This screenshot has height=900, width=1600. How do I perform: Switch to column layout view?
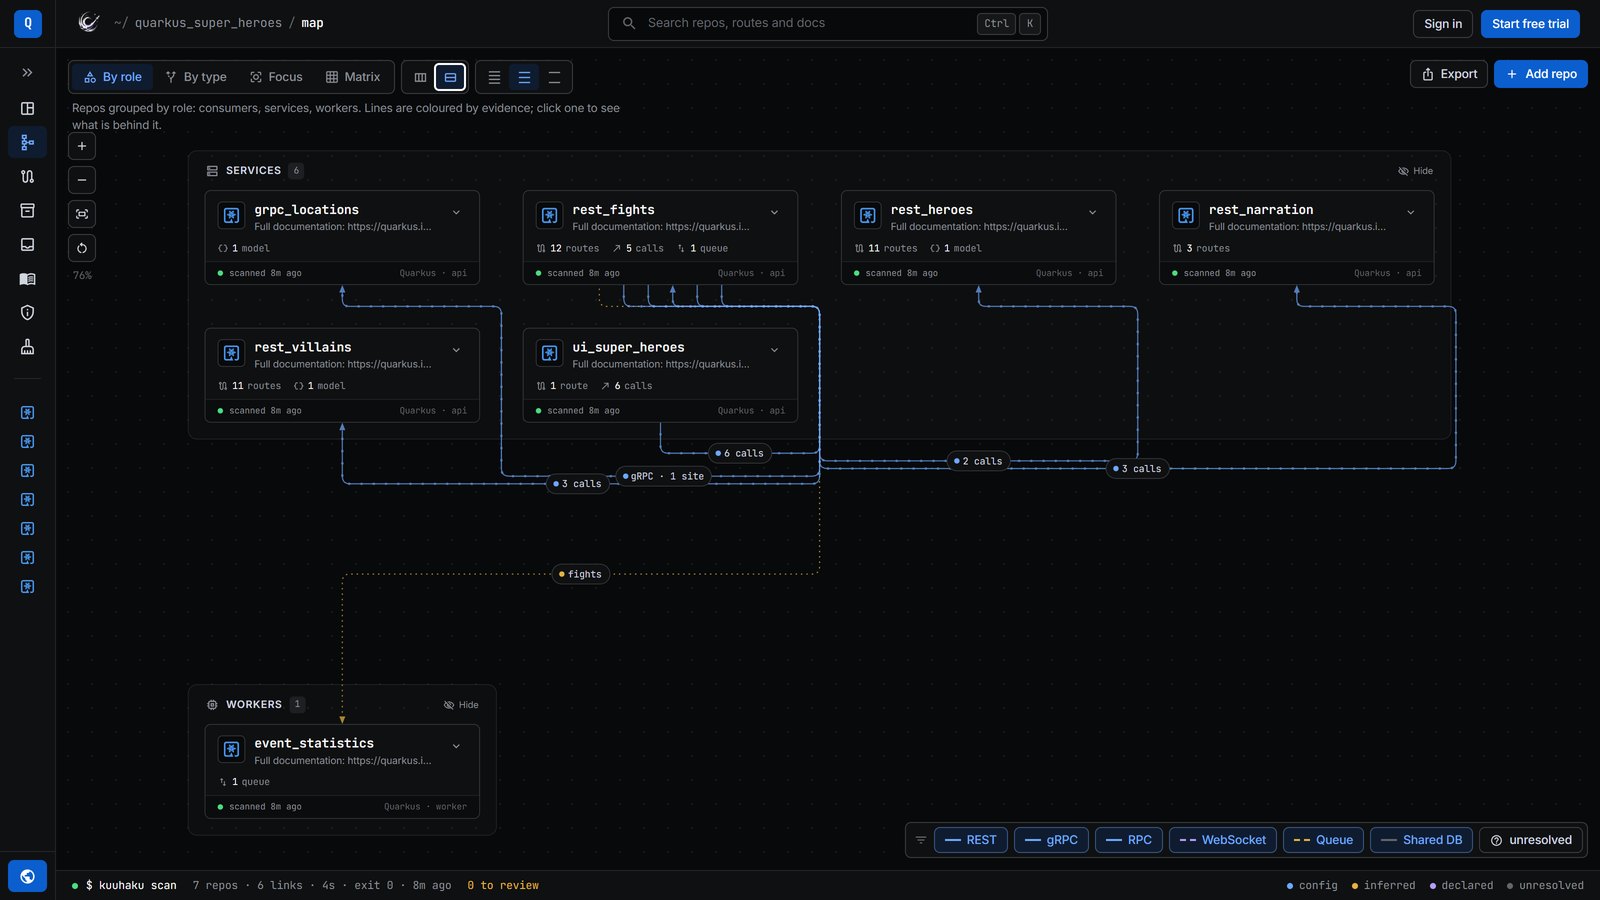pyautogui.click(x=420, y=77)
